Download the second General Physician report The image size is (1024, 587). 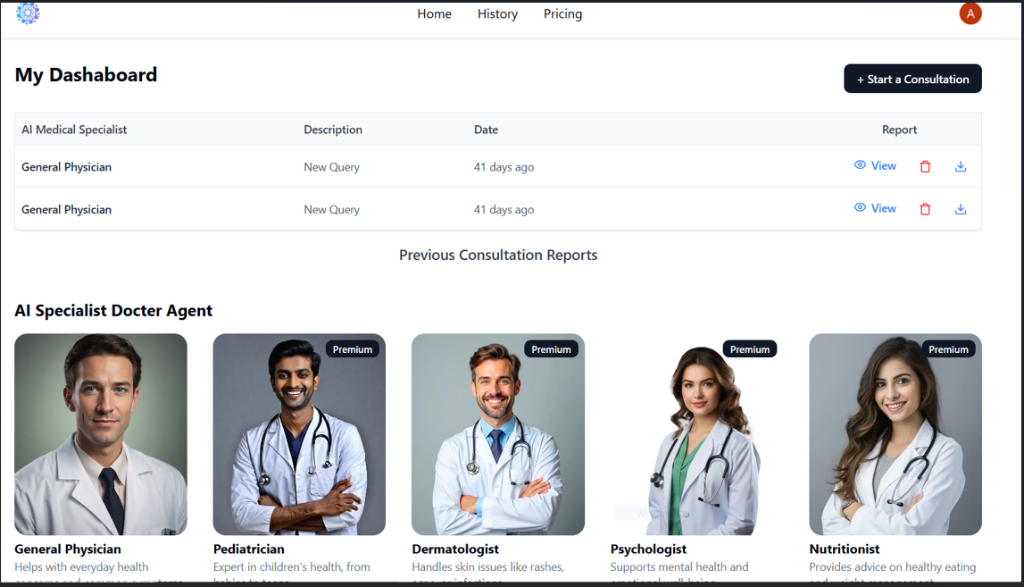pos(960,209)
